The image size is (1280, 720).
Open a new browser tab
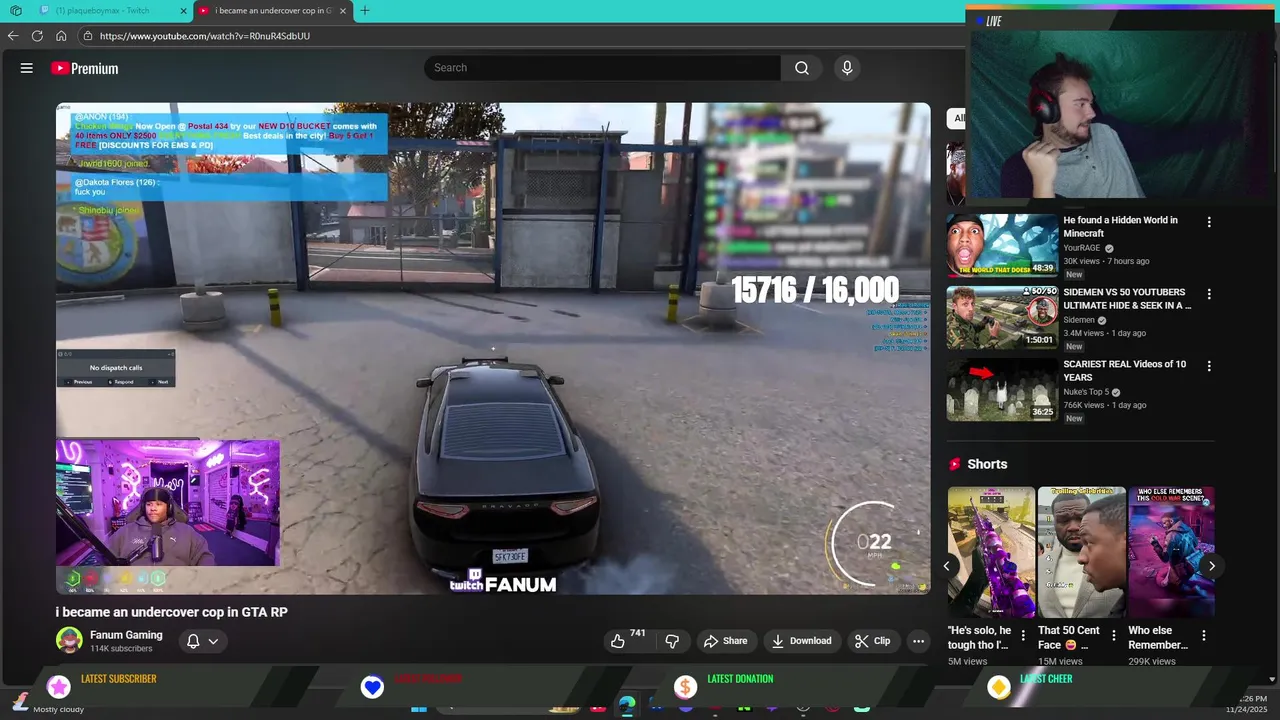coord(365,11)
